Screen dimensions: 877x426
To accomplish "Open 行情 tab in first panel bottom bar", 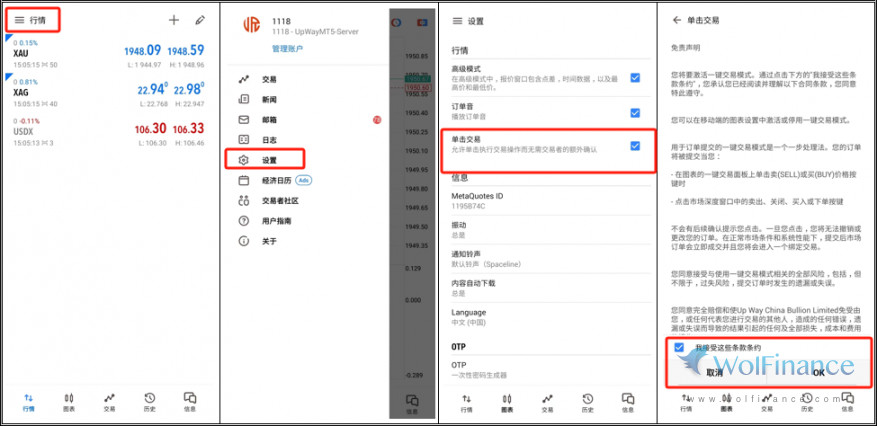I will tap(29, 401).
